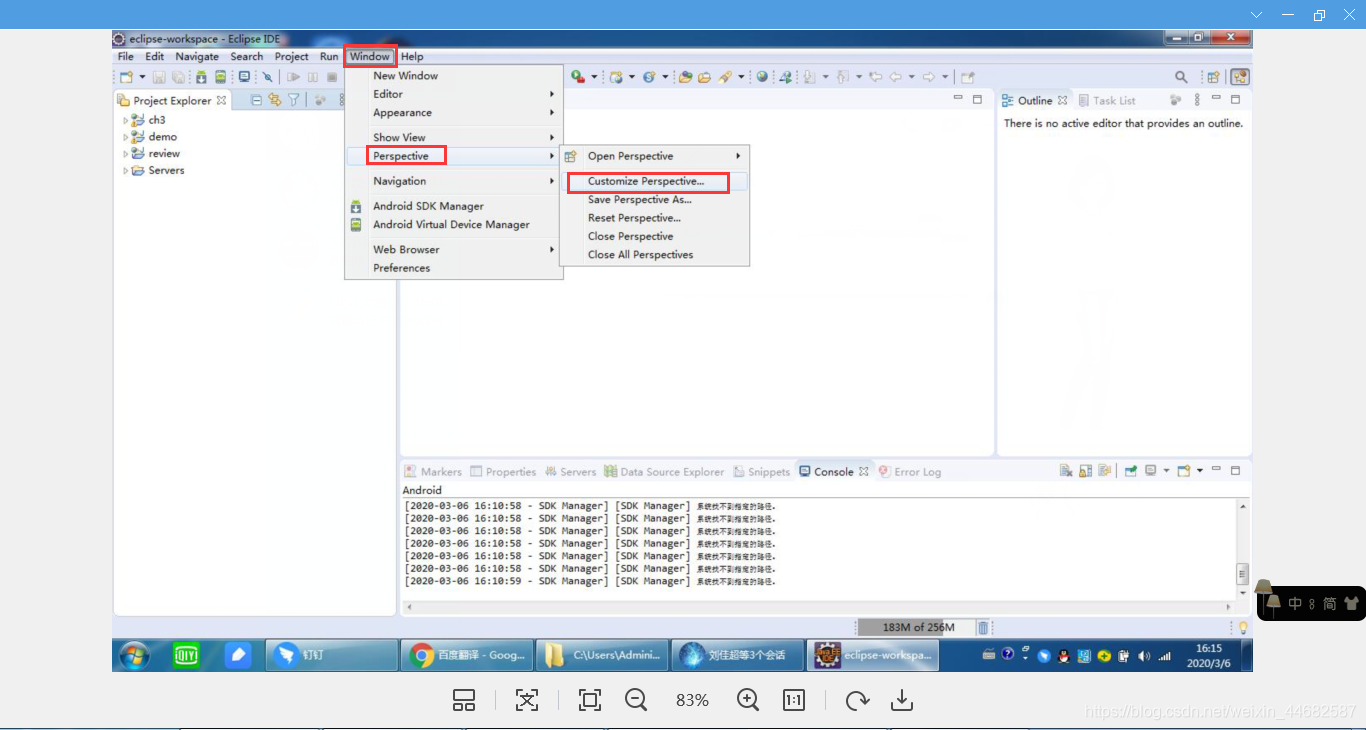The image size is (1366, 730).
Task: Click the Quick Access magnifier icon
Action: 1181,77
